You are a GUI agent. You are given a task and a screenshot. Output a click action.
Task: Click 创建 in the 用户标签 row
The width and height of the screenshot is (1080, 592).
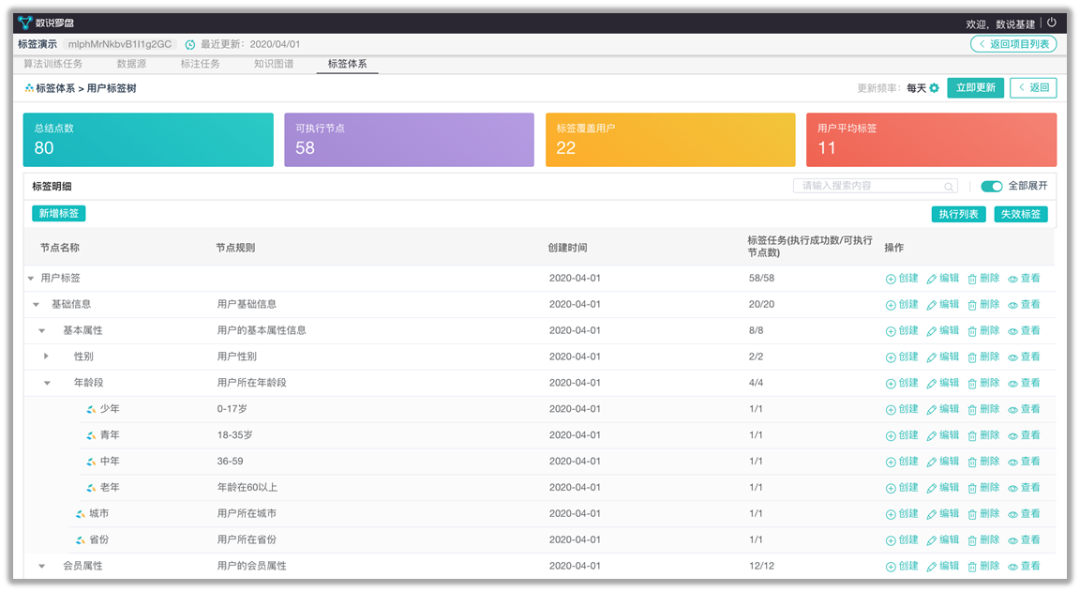tap(902, 278)
